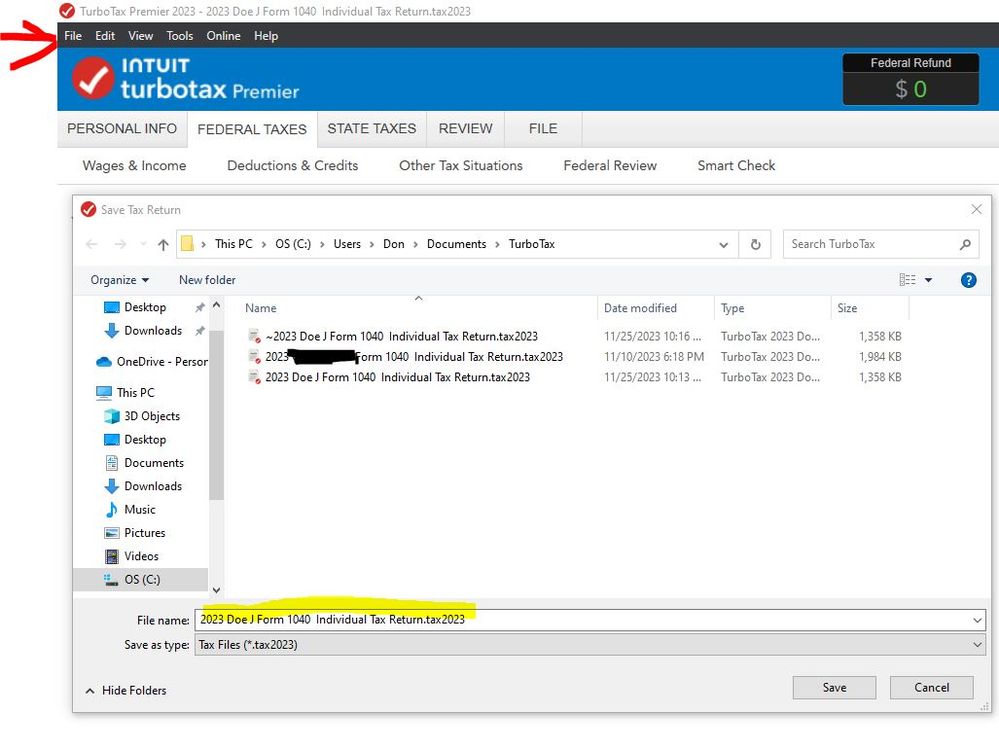999x748 pixels.
Task: Open the Online menu
Action: tap(224, 36)
